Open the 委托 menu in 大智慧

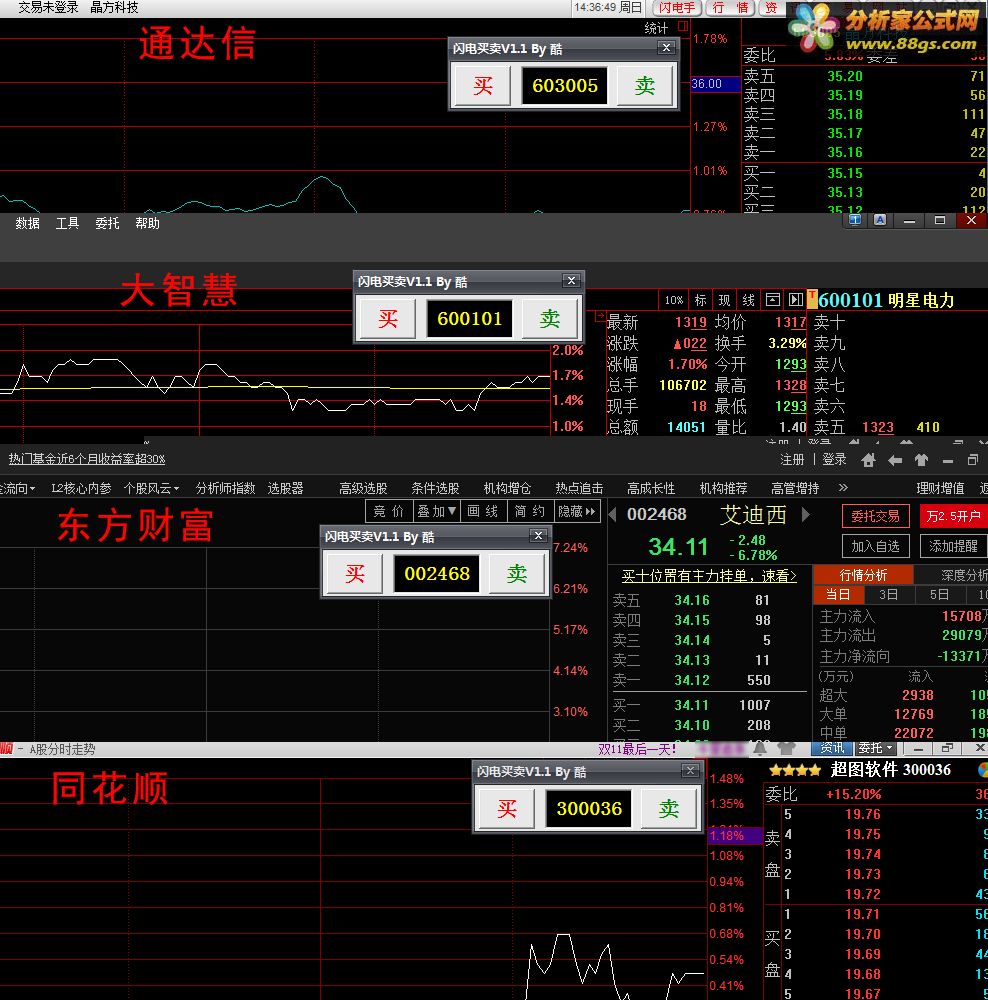(107, 223)
